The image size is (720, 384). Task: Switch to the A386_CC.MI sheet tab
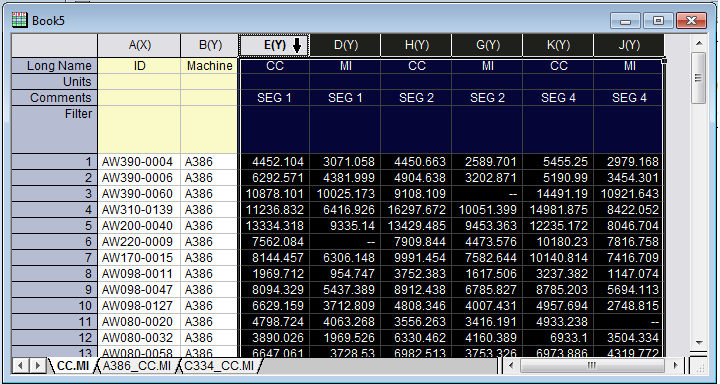click(x=136, y=366)
